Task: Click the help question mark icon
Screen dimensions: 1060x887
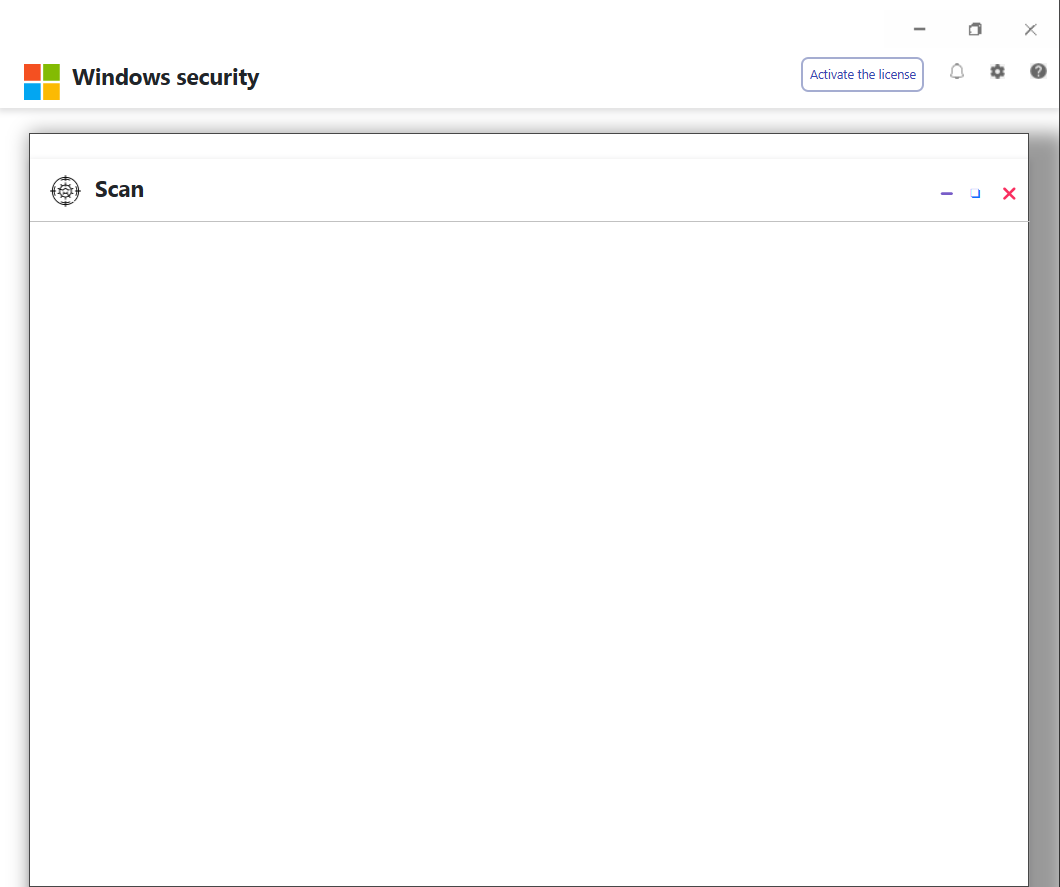Action: tap(1038, 72)
